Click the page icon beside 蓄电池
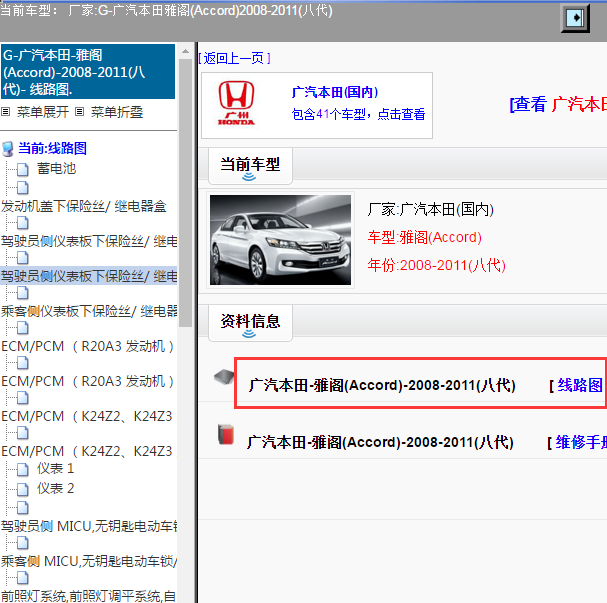The width and height of the screenshot is (607, 603). pyautogui.click(x=23, y=169)
